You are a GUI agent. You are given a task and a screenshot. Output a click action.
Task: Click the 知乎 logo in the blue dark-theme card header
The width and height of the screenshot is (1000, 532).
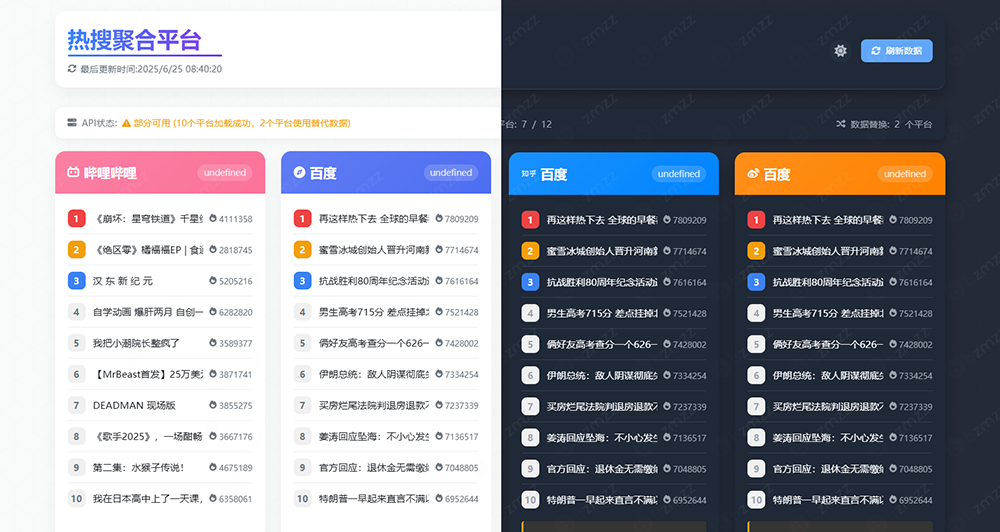tap(528, 174)
